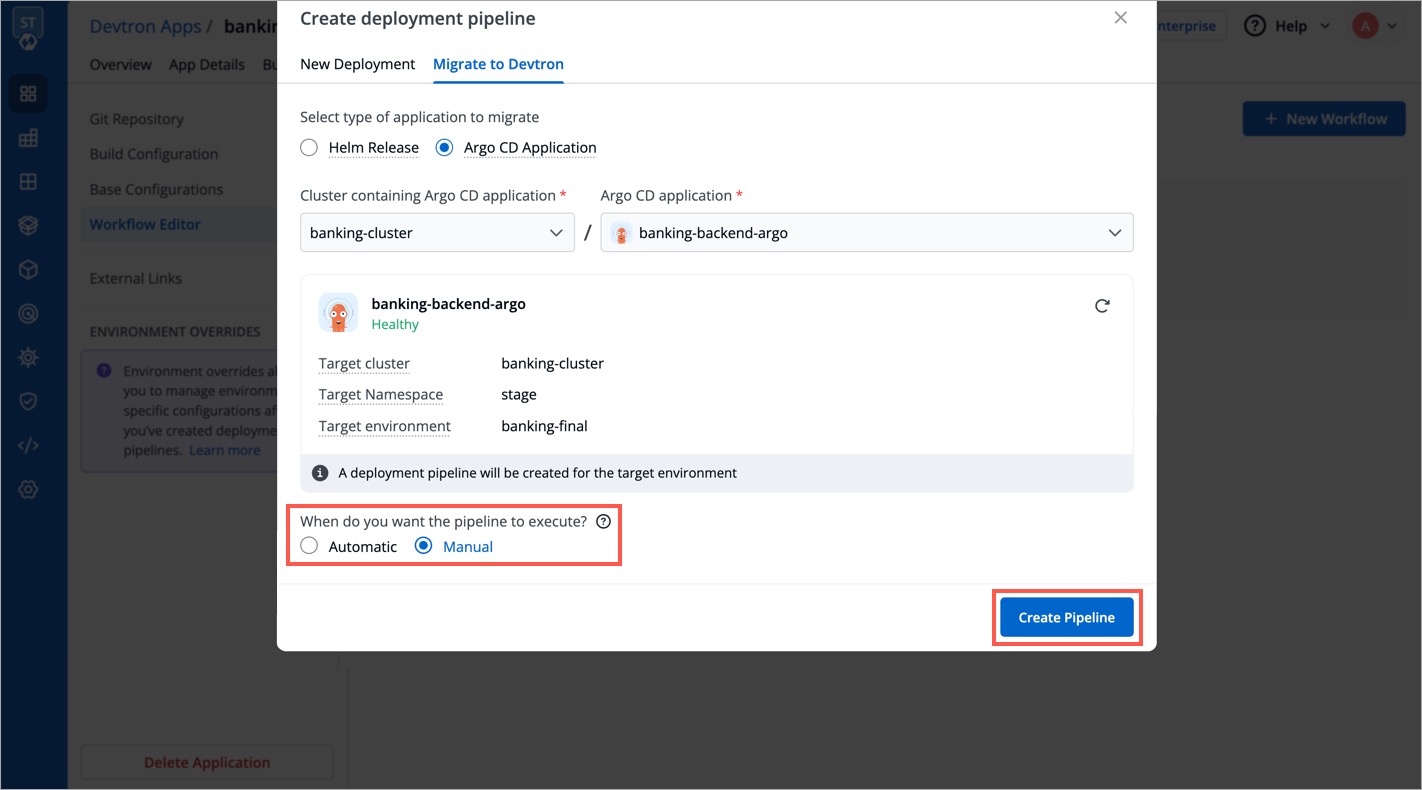Click the Chart Store stacked-box icon
This screenshot has width=1422, height=790.
27,224
